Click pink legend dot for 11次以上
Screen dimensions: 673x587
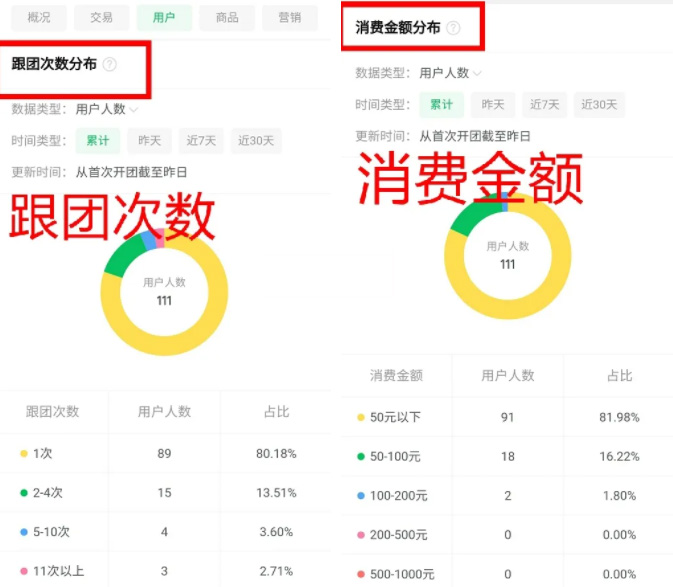coord(24,571)
